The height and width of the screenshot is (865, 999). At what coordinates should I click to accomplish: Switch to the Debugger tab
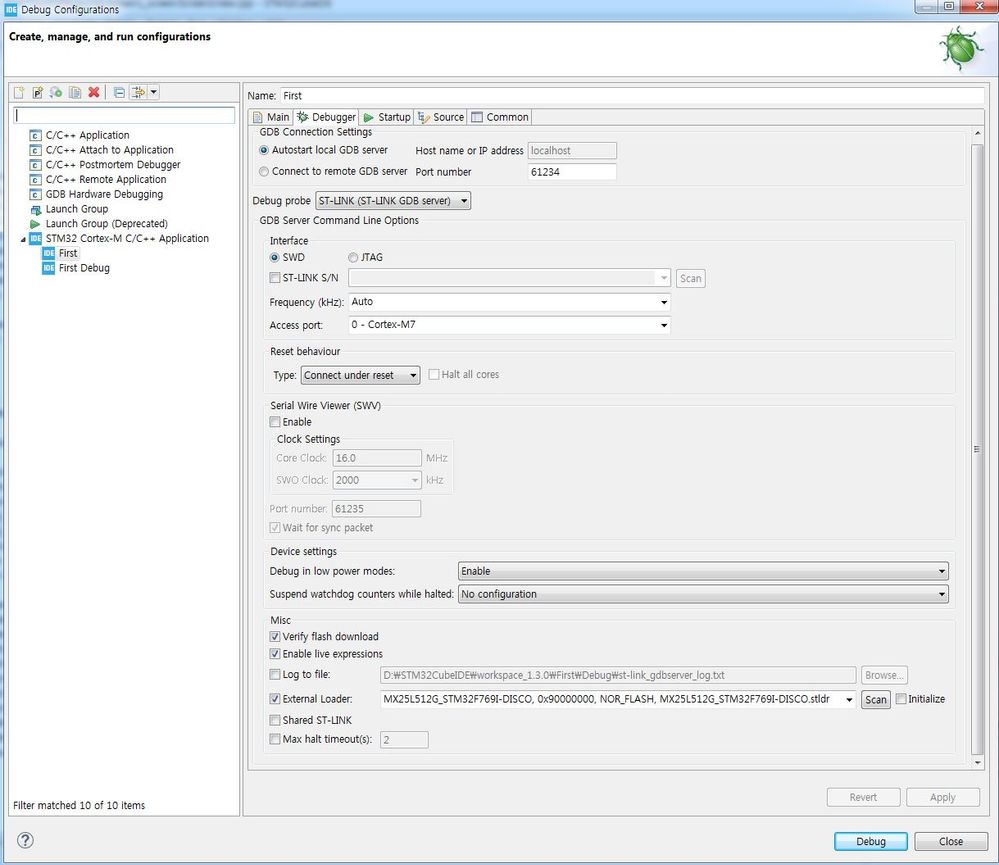326,117
